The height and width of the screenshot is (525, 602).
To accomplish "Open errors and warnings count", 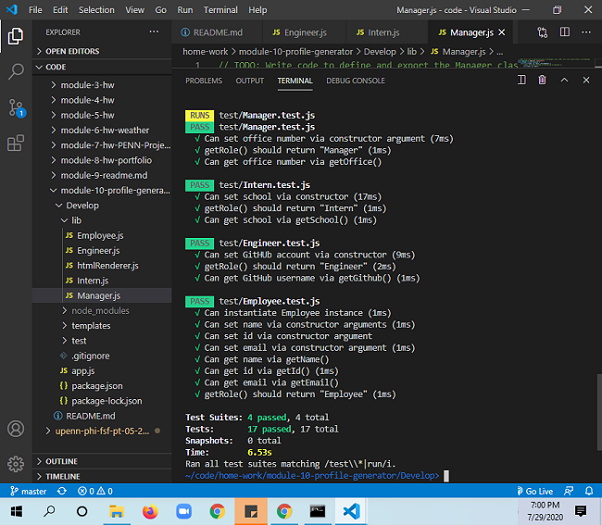I will click(95, 491).
